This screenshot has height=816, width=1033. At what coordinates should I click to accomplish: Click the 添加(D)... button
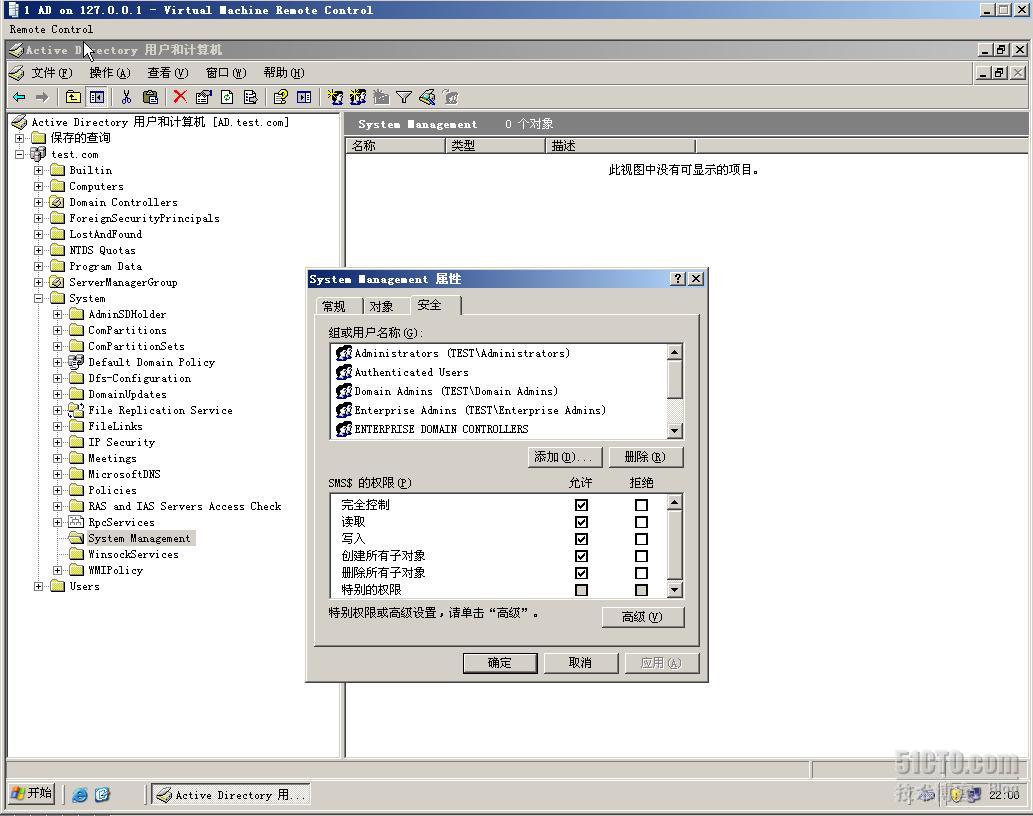[x=565, y=457]
